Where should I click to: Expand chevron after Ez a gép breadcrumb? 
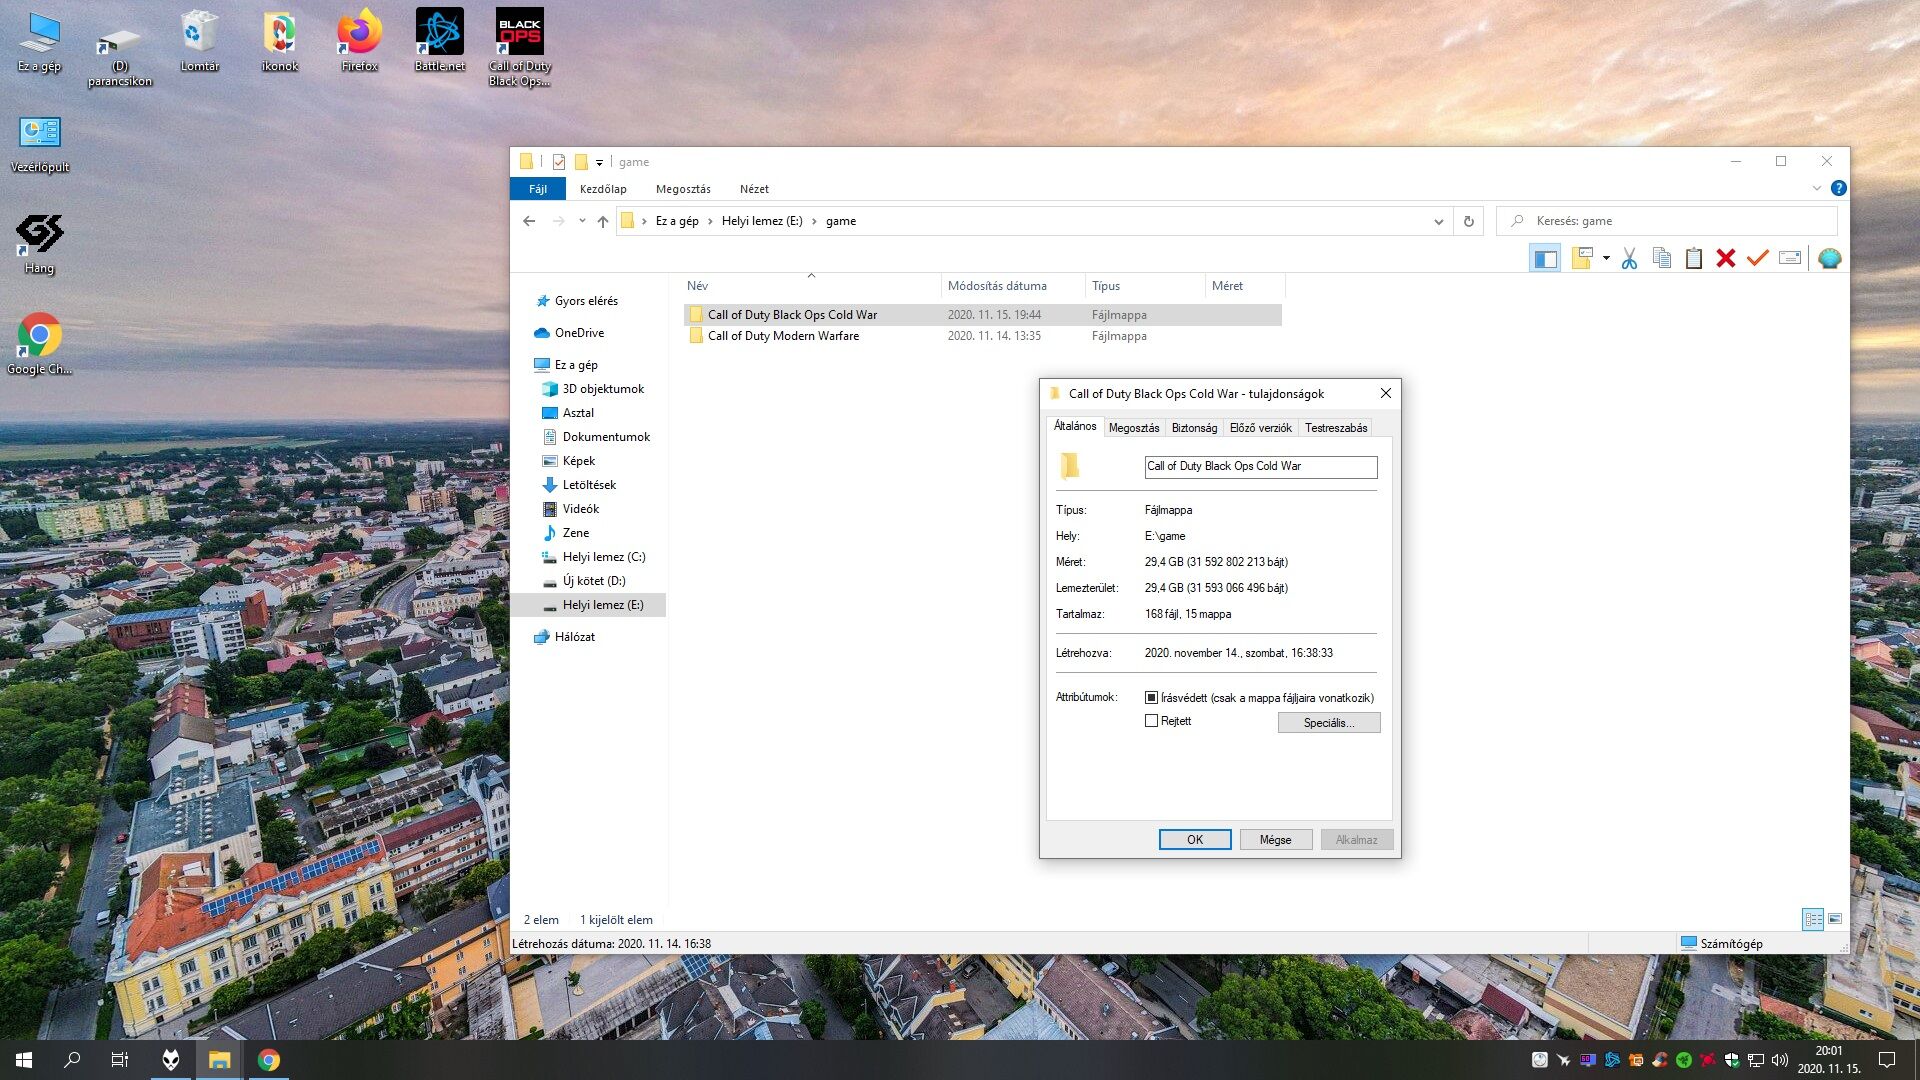coord(710,221)
